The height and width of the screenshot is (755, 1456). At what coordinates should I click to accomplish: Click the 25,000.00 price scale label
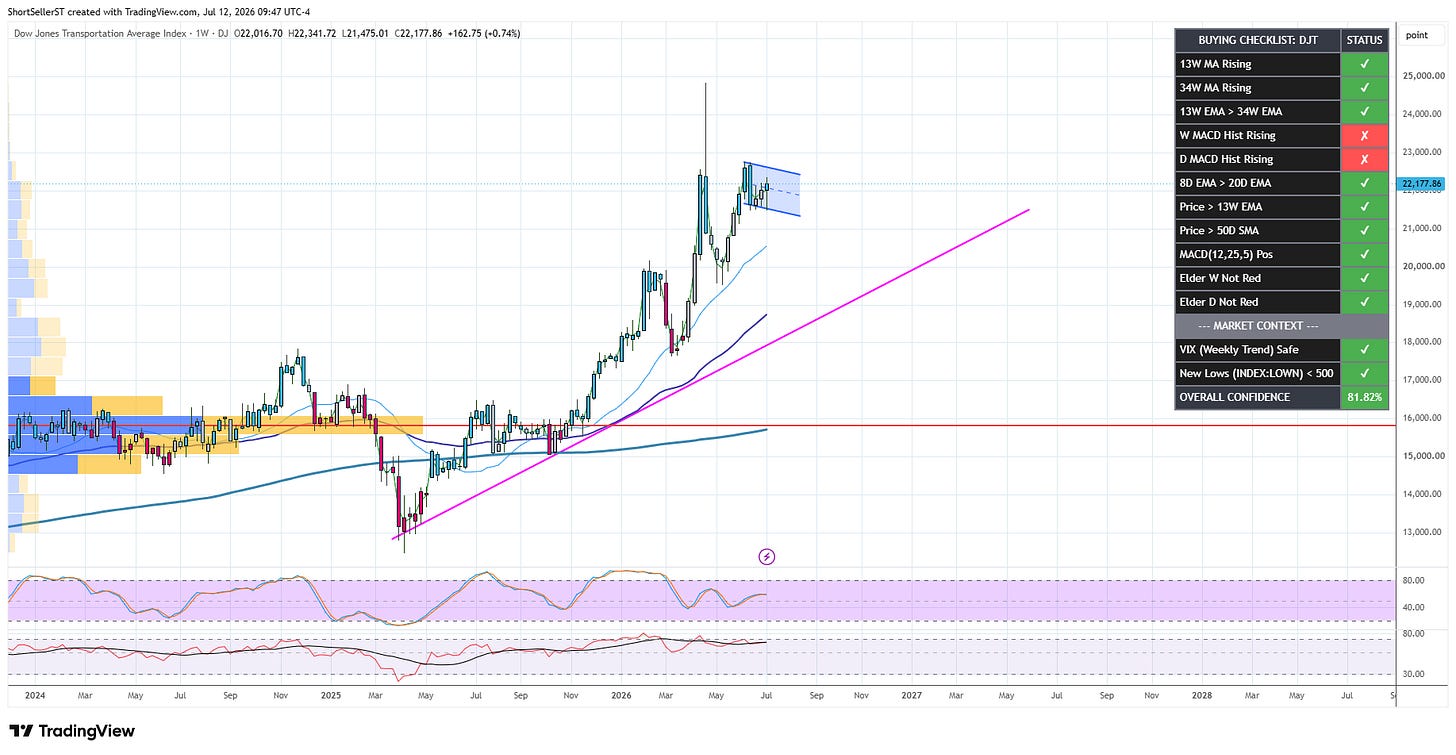(1422, 76)
